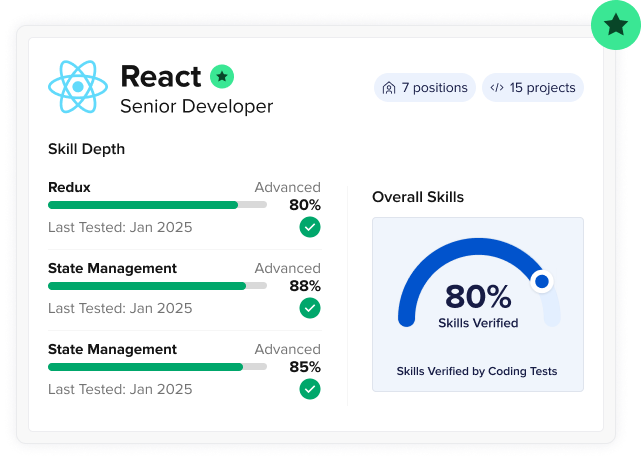This screenshot has width=641, height=460.
Task: Click the Redux progress bar
Action: pos(157,205)
